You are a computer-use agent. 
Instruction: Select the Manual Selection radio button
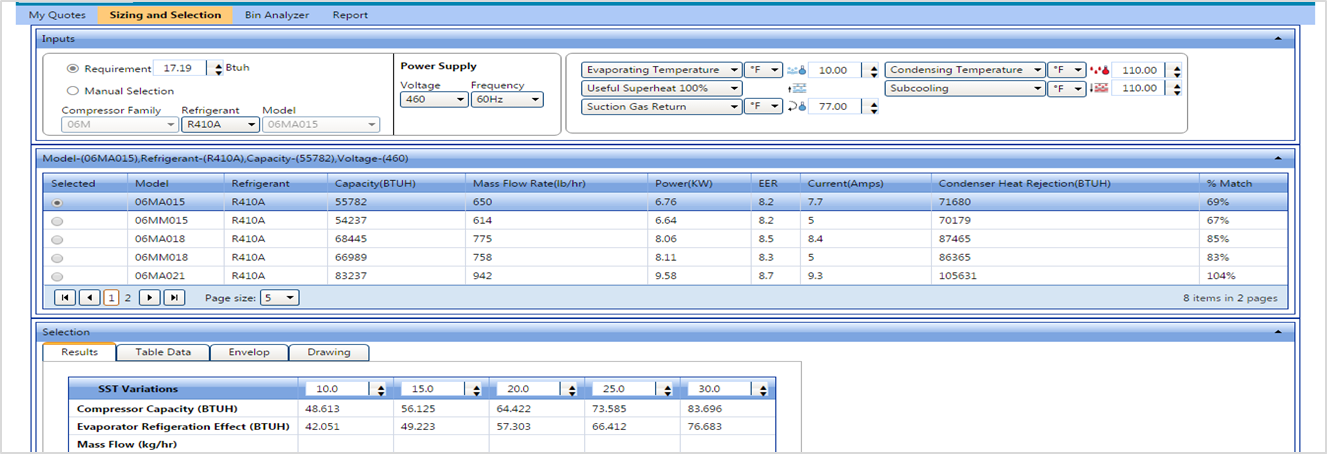(72, 91)
